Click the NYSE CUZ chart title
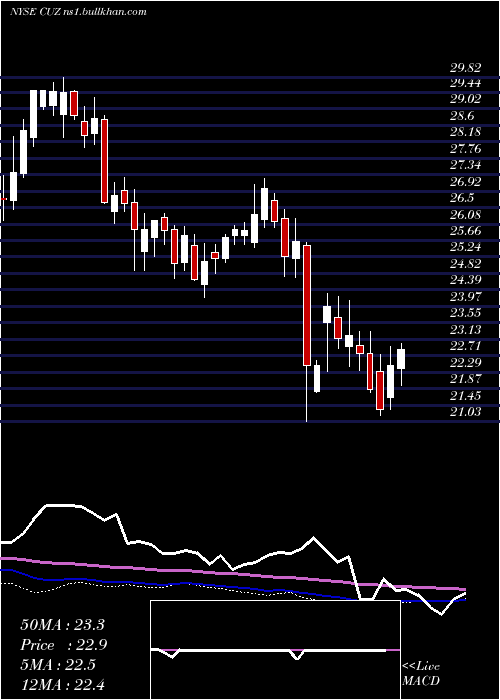 click(x=78, y=12)
